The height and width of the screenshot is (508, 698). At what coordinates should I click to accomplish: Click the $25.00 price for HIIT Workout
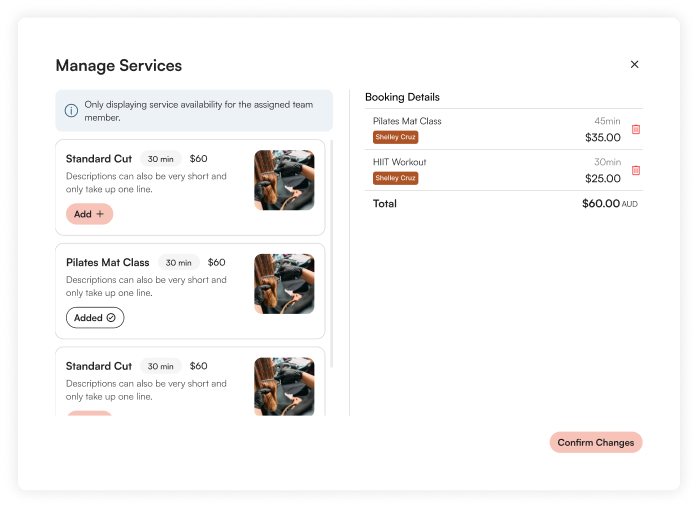tap(603, 179)
